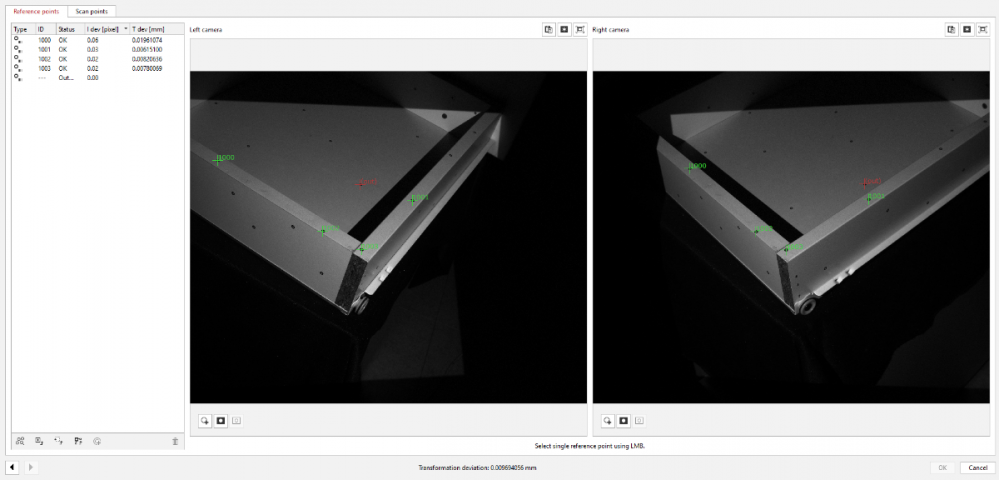Viewport: 999px width, 480px height.
Task: Click the Transformation deviation status text
Action: [477, 467]
